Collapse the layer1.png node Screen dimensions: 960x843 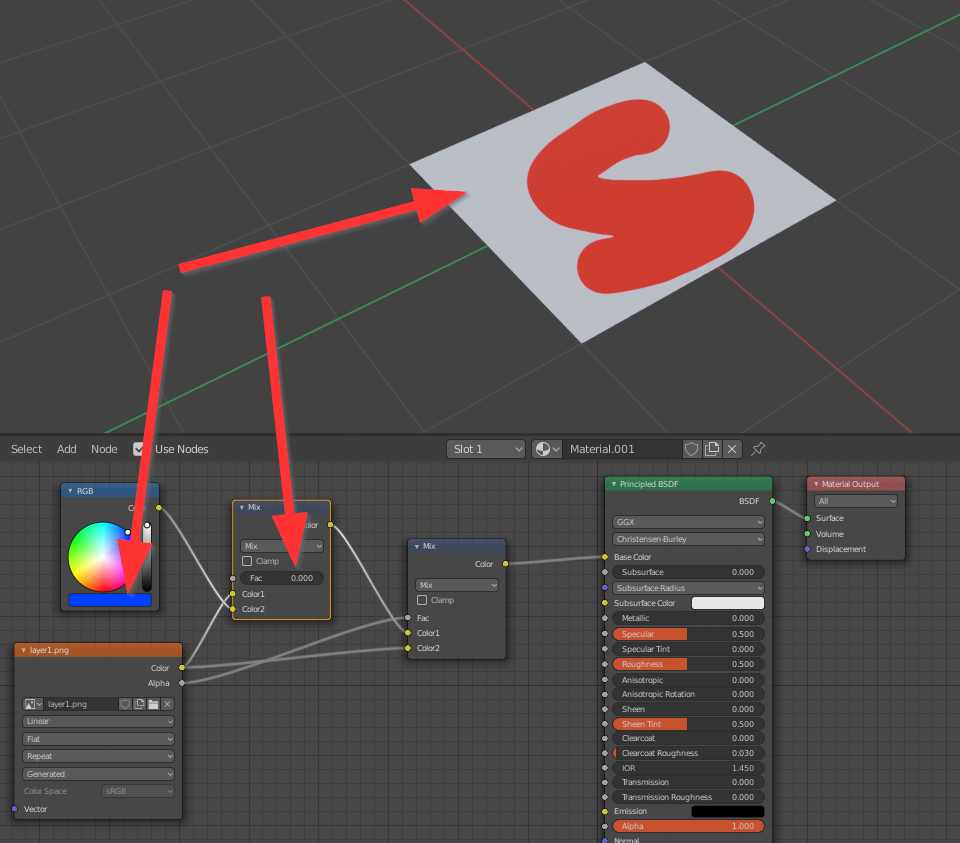(x=23, y=650)
